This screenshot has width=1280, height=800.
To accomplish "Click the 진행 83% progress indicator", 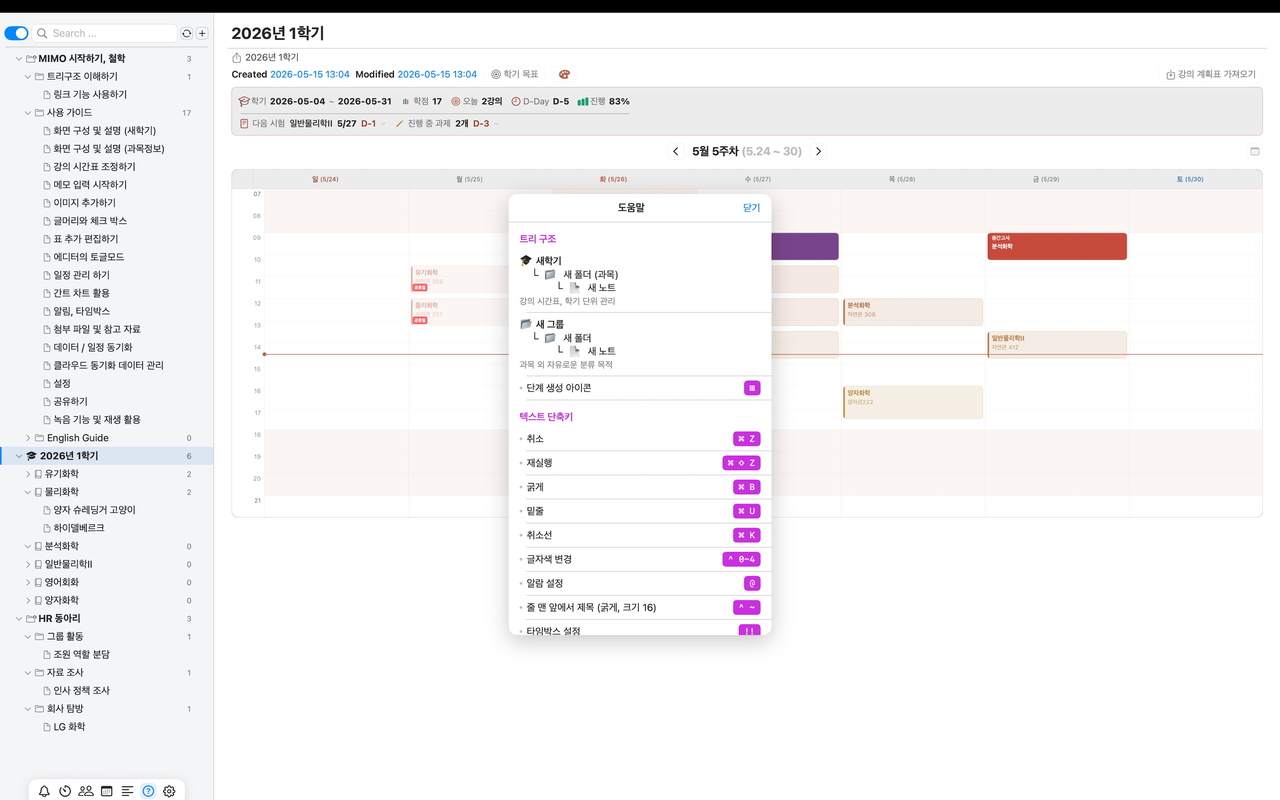I will point(604,101).
